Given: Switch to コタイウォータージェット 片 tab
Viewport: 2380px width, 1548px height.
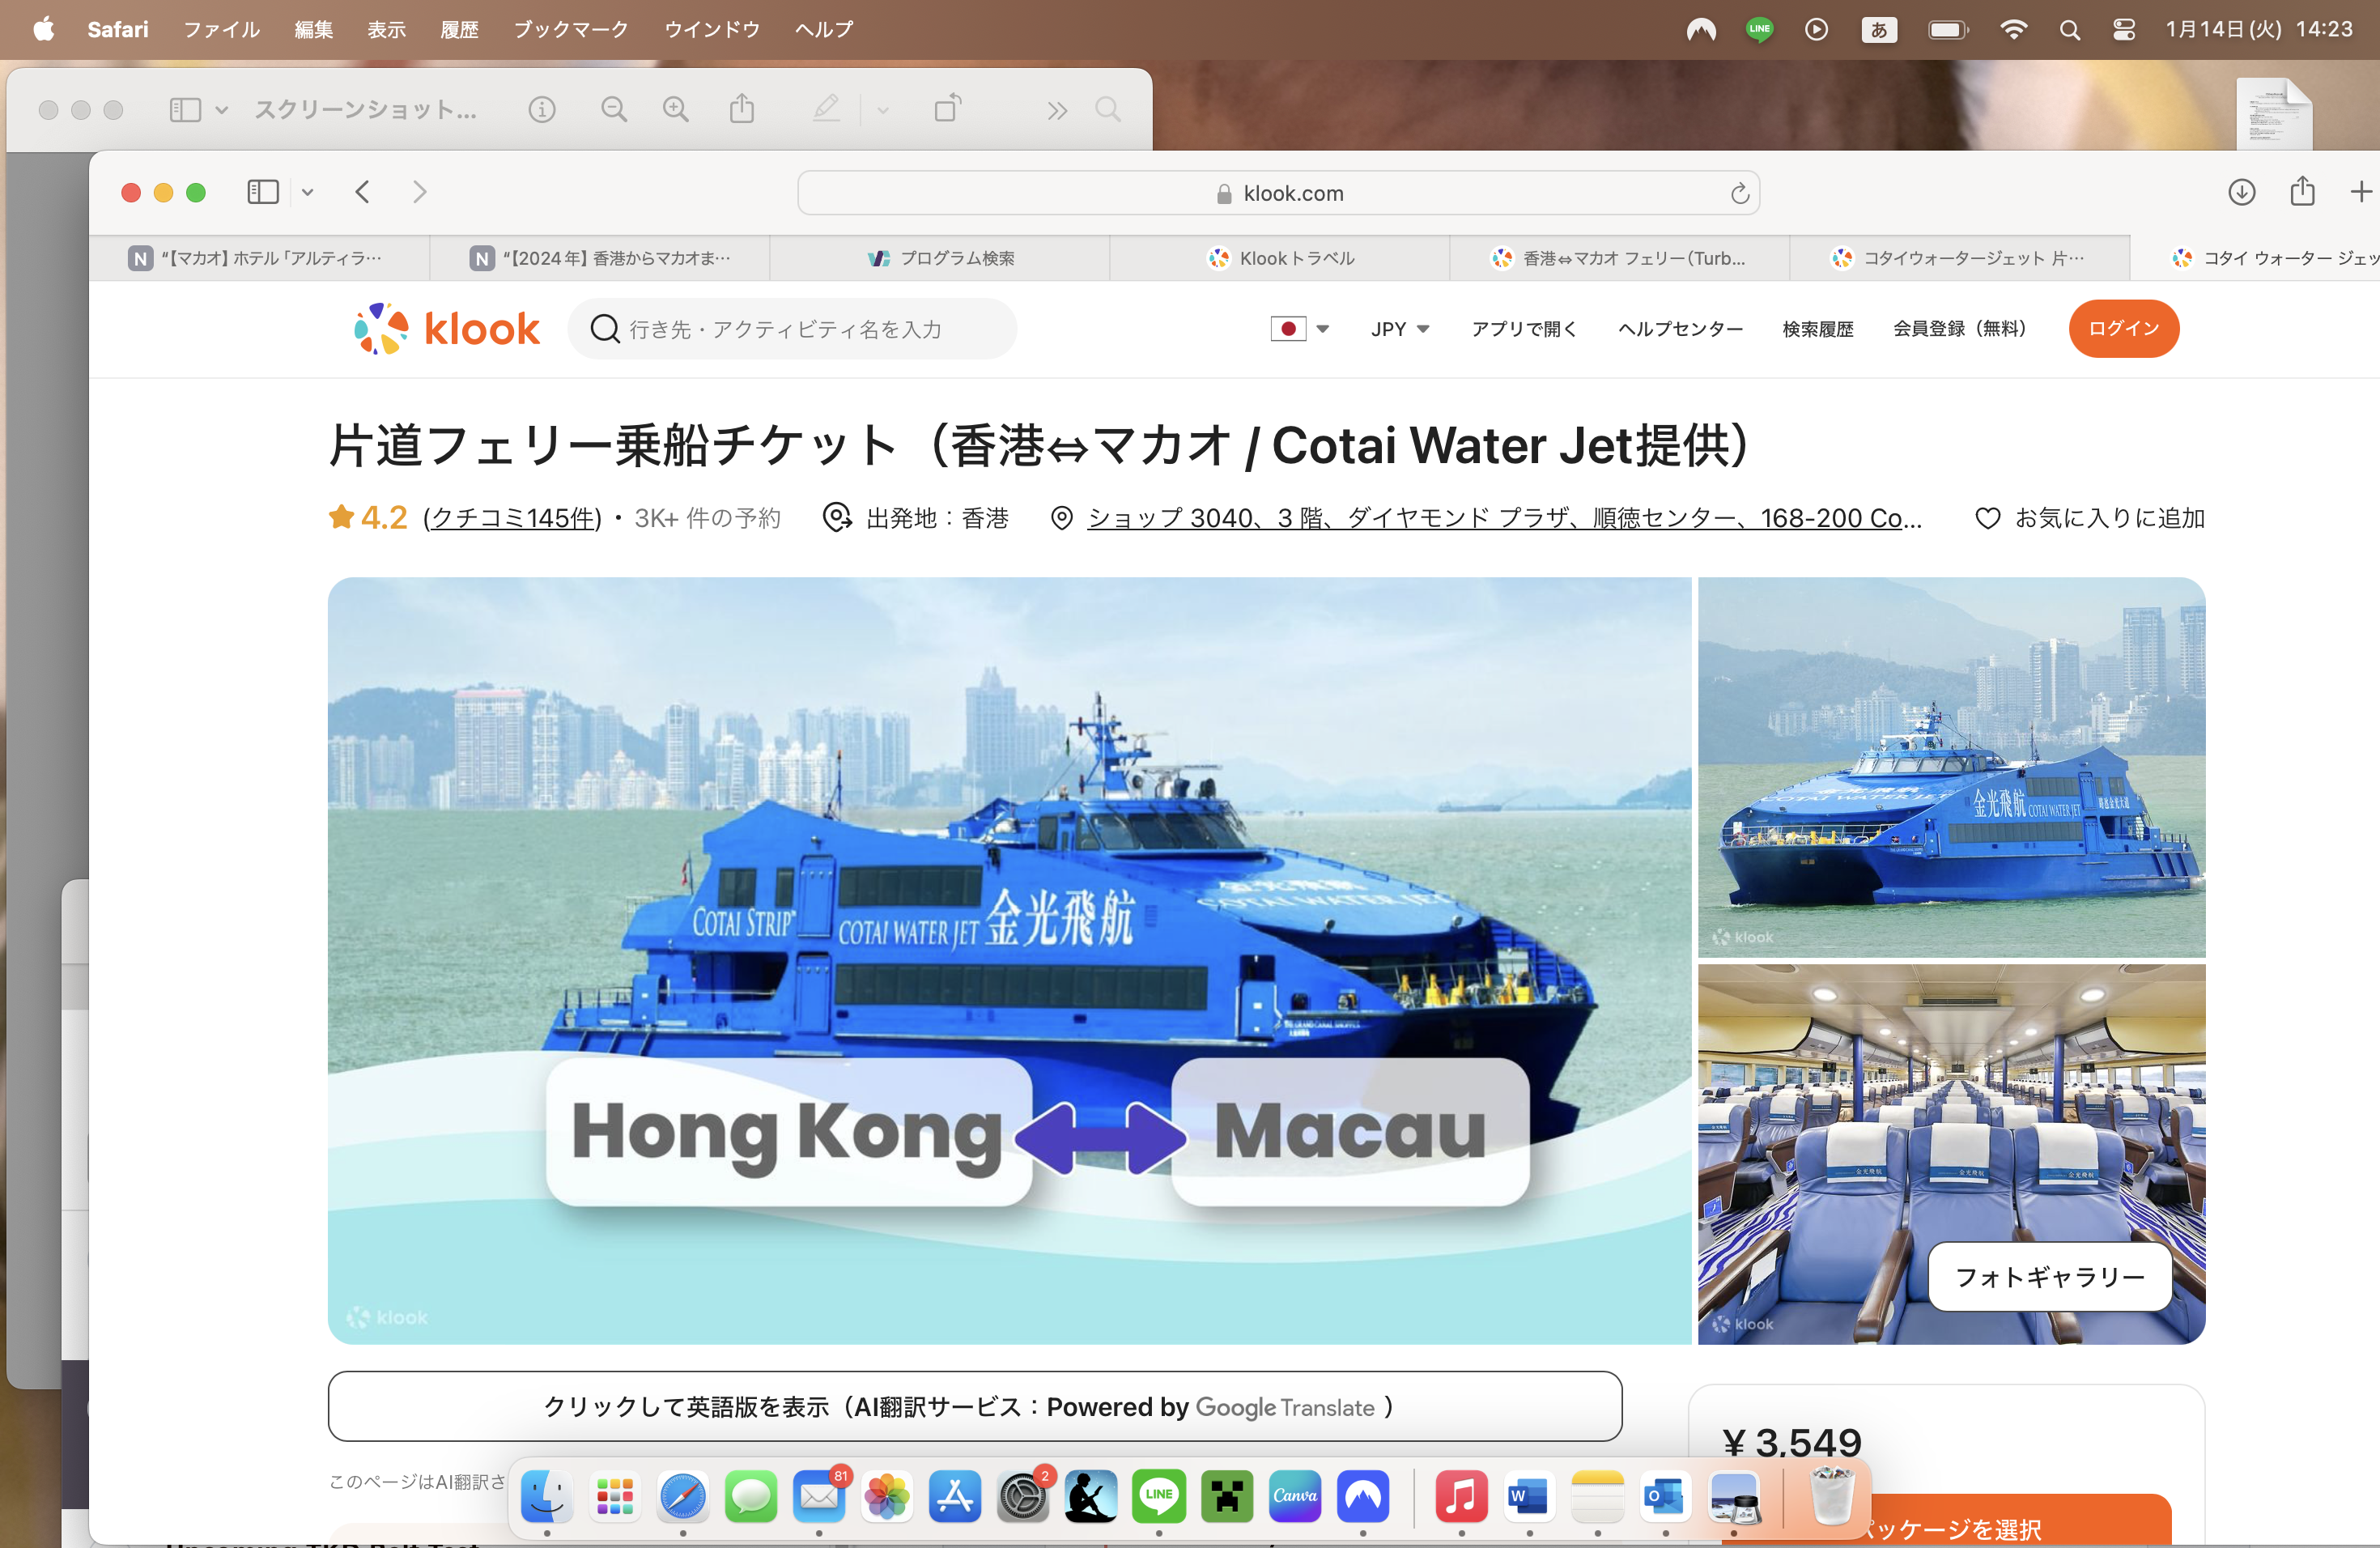Looking at the screenshot, I should 1960,258.
